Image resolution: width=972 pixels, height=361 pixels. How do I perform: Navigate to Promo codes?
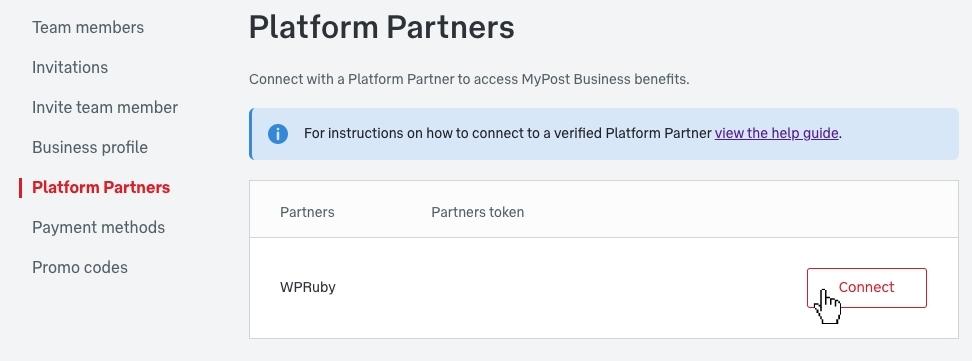(80, 267)
